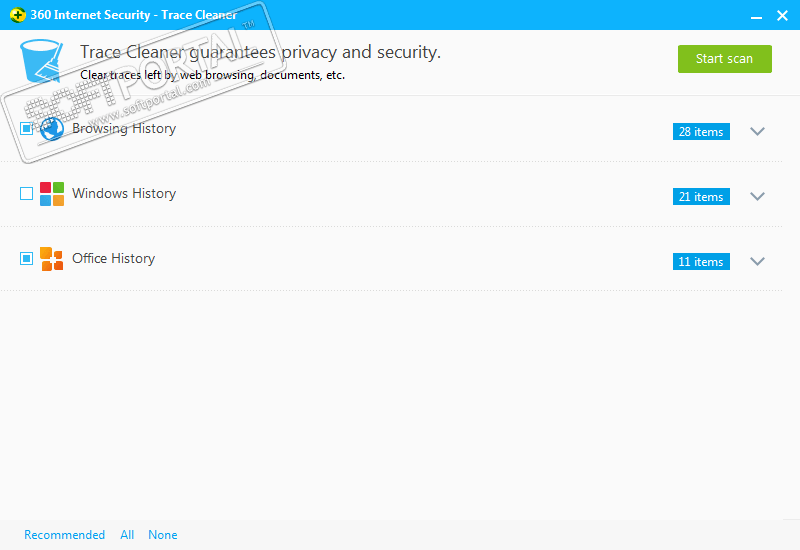Toggle the Browsing History checkbox
This screenshot has width=800, height=550.
tap(27, 129)
